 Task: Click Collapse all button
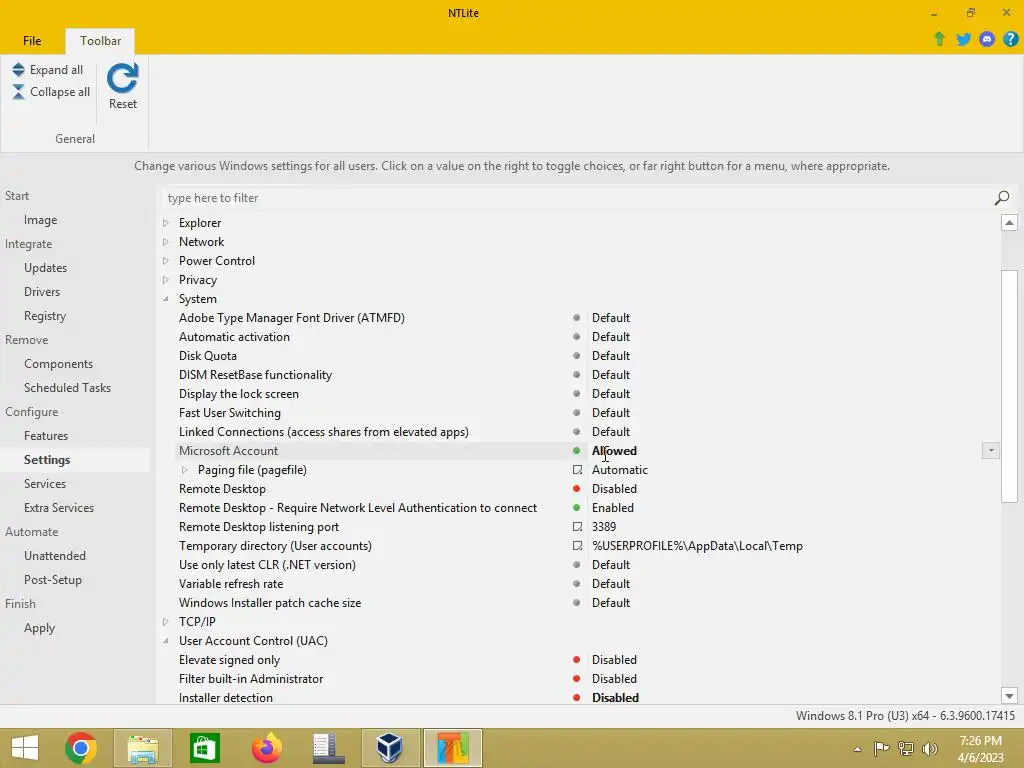(x=51, y=92)
